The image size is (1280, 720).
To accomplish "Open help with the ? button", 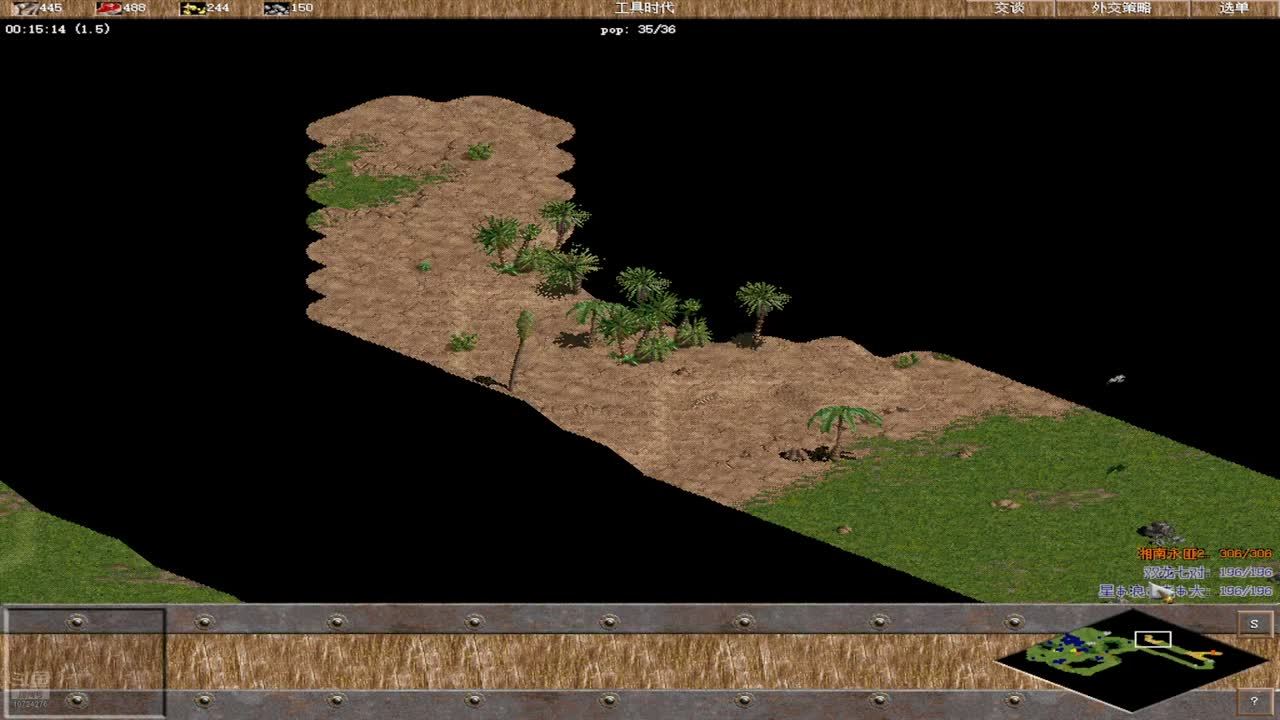I will click(x=1254, y=702).
